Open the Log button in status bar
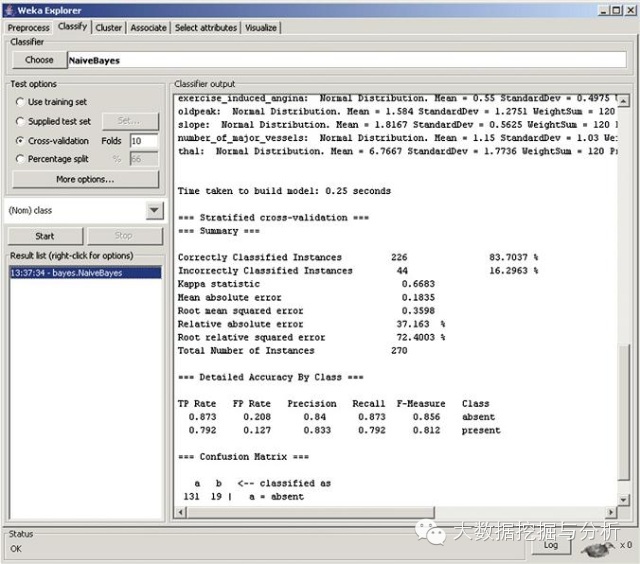Viewport: 640px width, 564px height. (x=551, y=545)
